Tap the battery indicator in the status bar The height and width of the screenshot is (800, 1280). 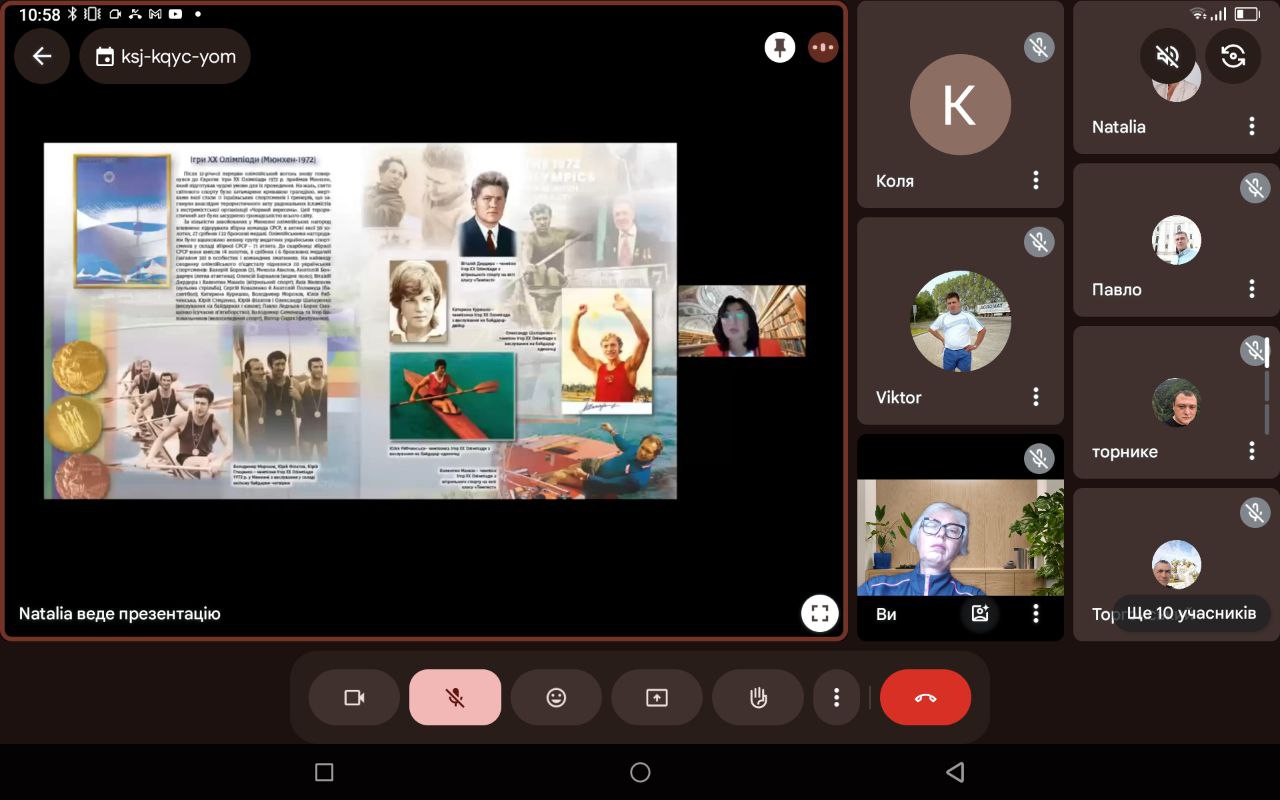[1246, 14]
